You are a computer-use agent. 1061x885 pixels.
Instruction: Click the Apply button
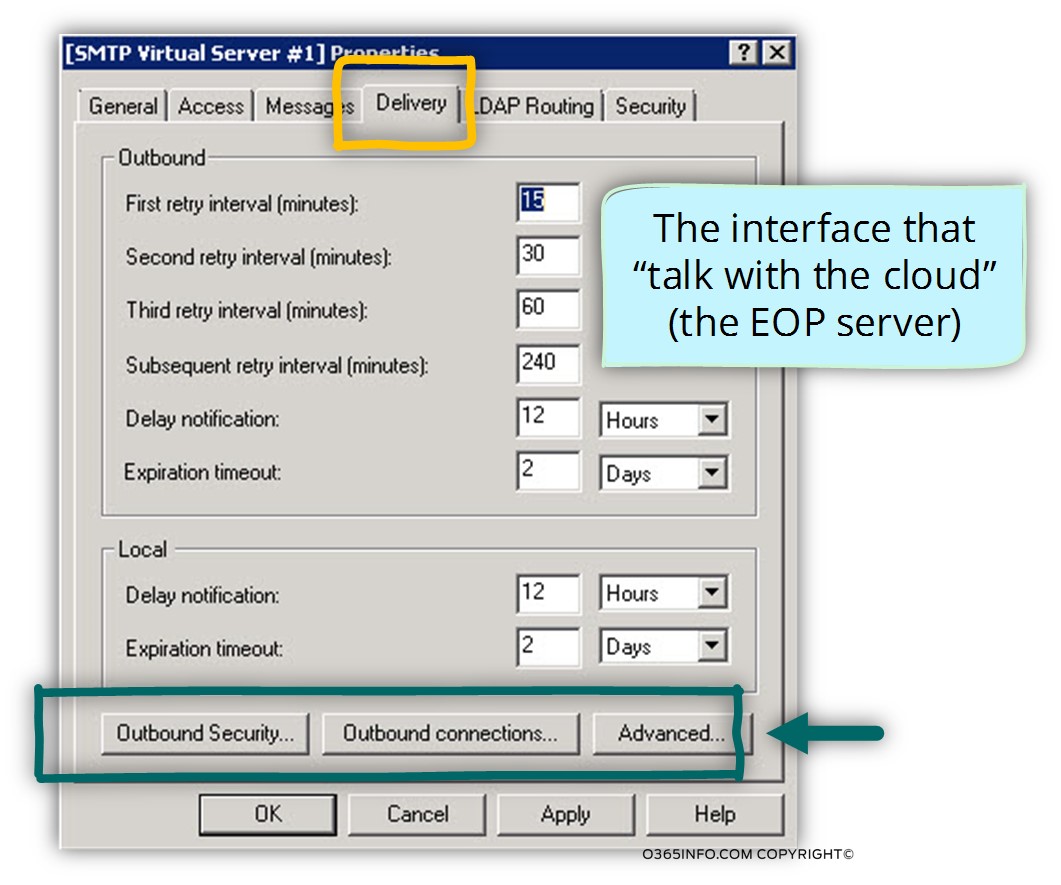[x=566, y=815]
